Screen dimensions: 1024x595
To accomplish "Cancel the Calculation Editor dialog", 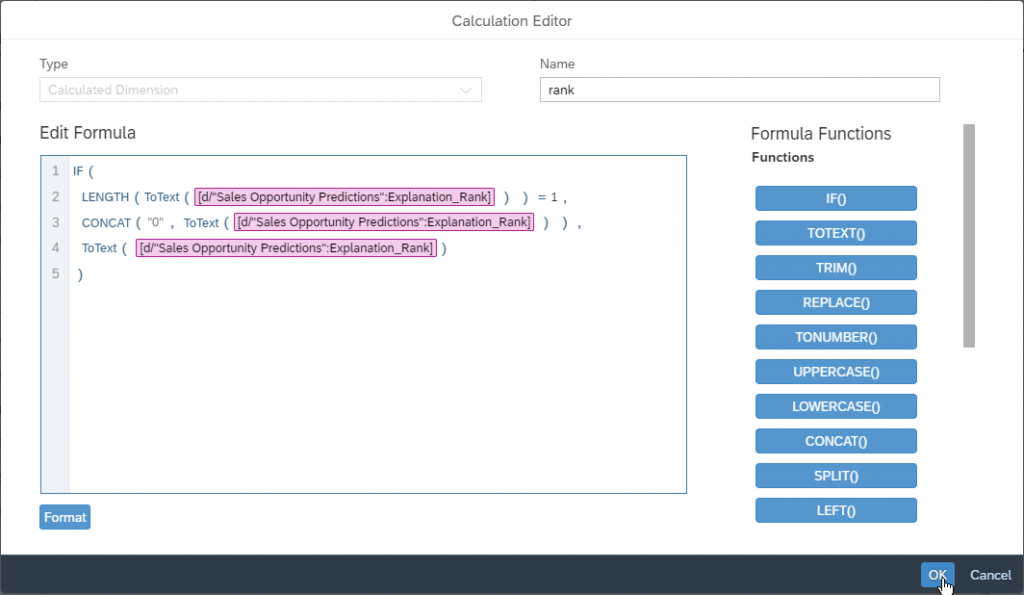I will (x=990, y=575).
